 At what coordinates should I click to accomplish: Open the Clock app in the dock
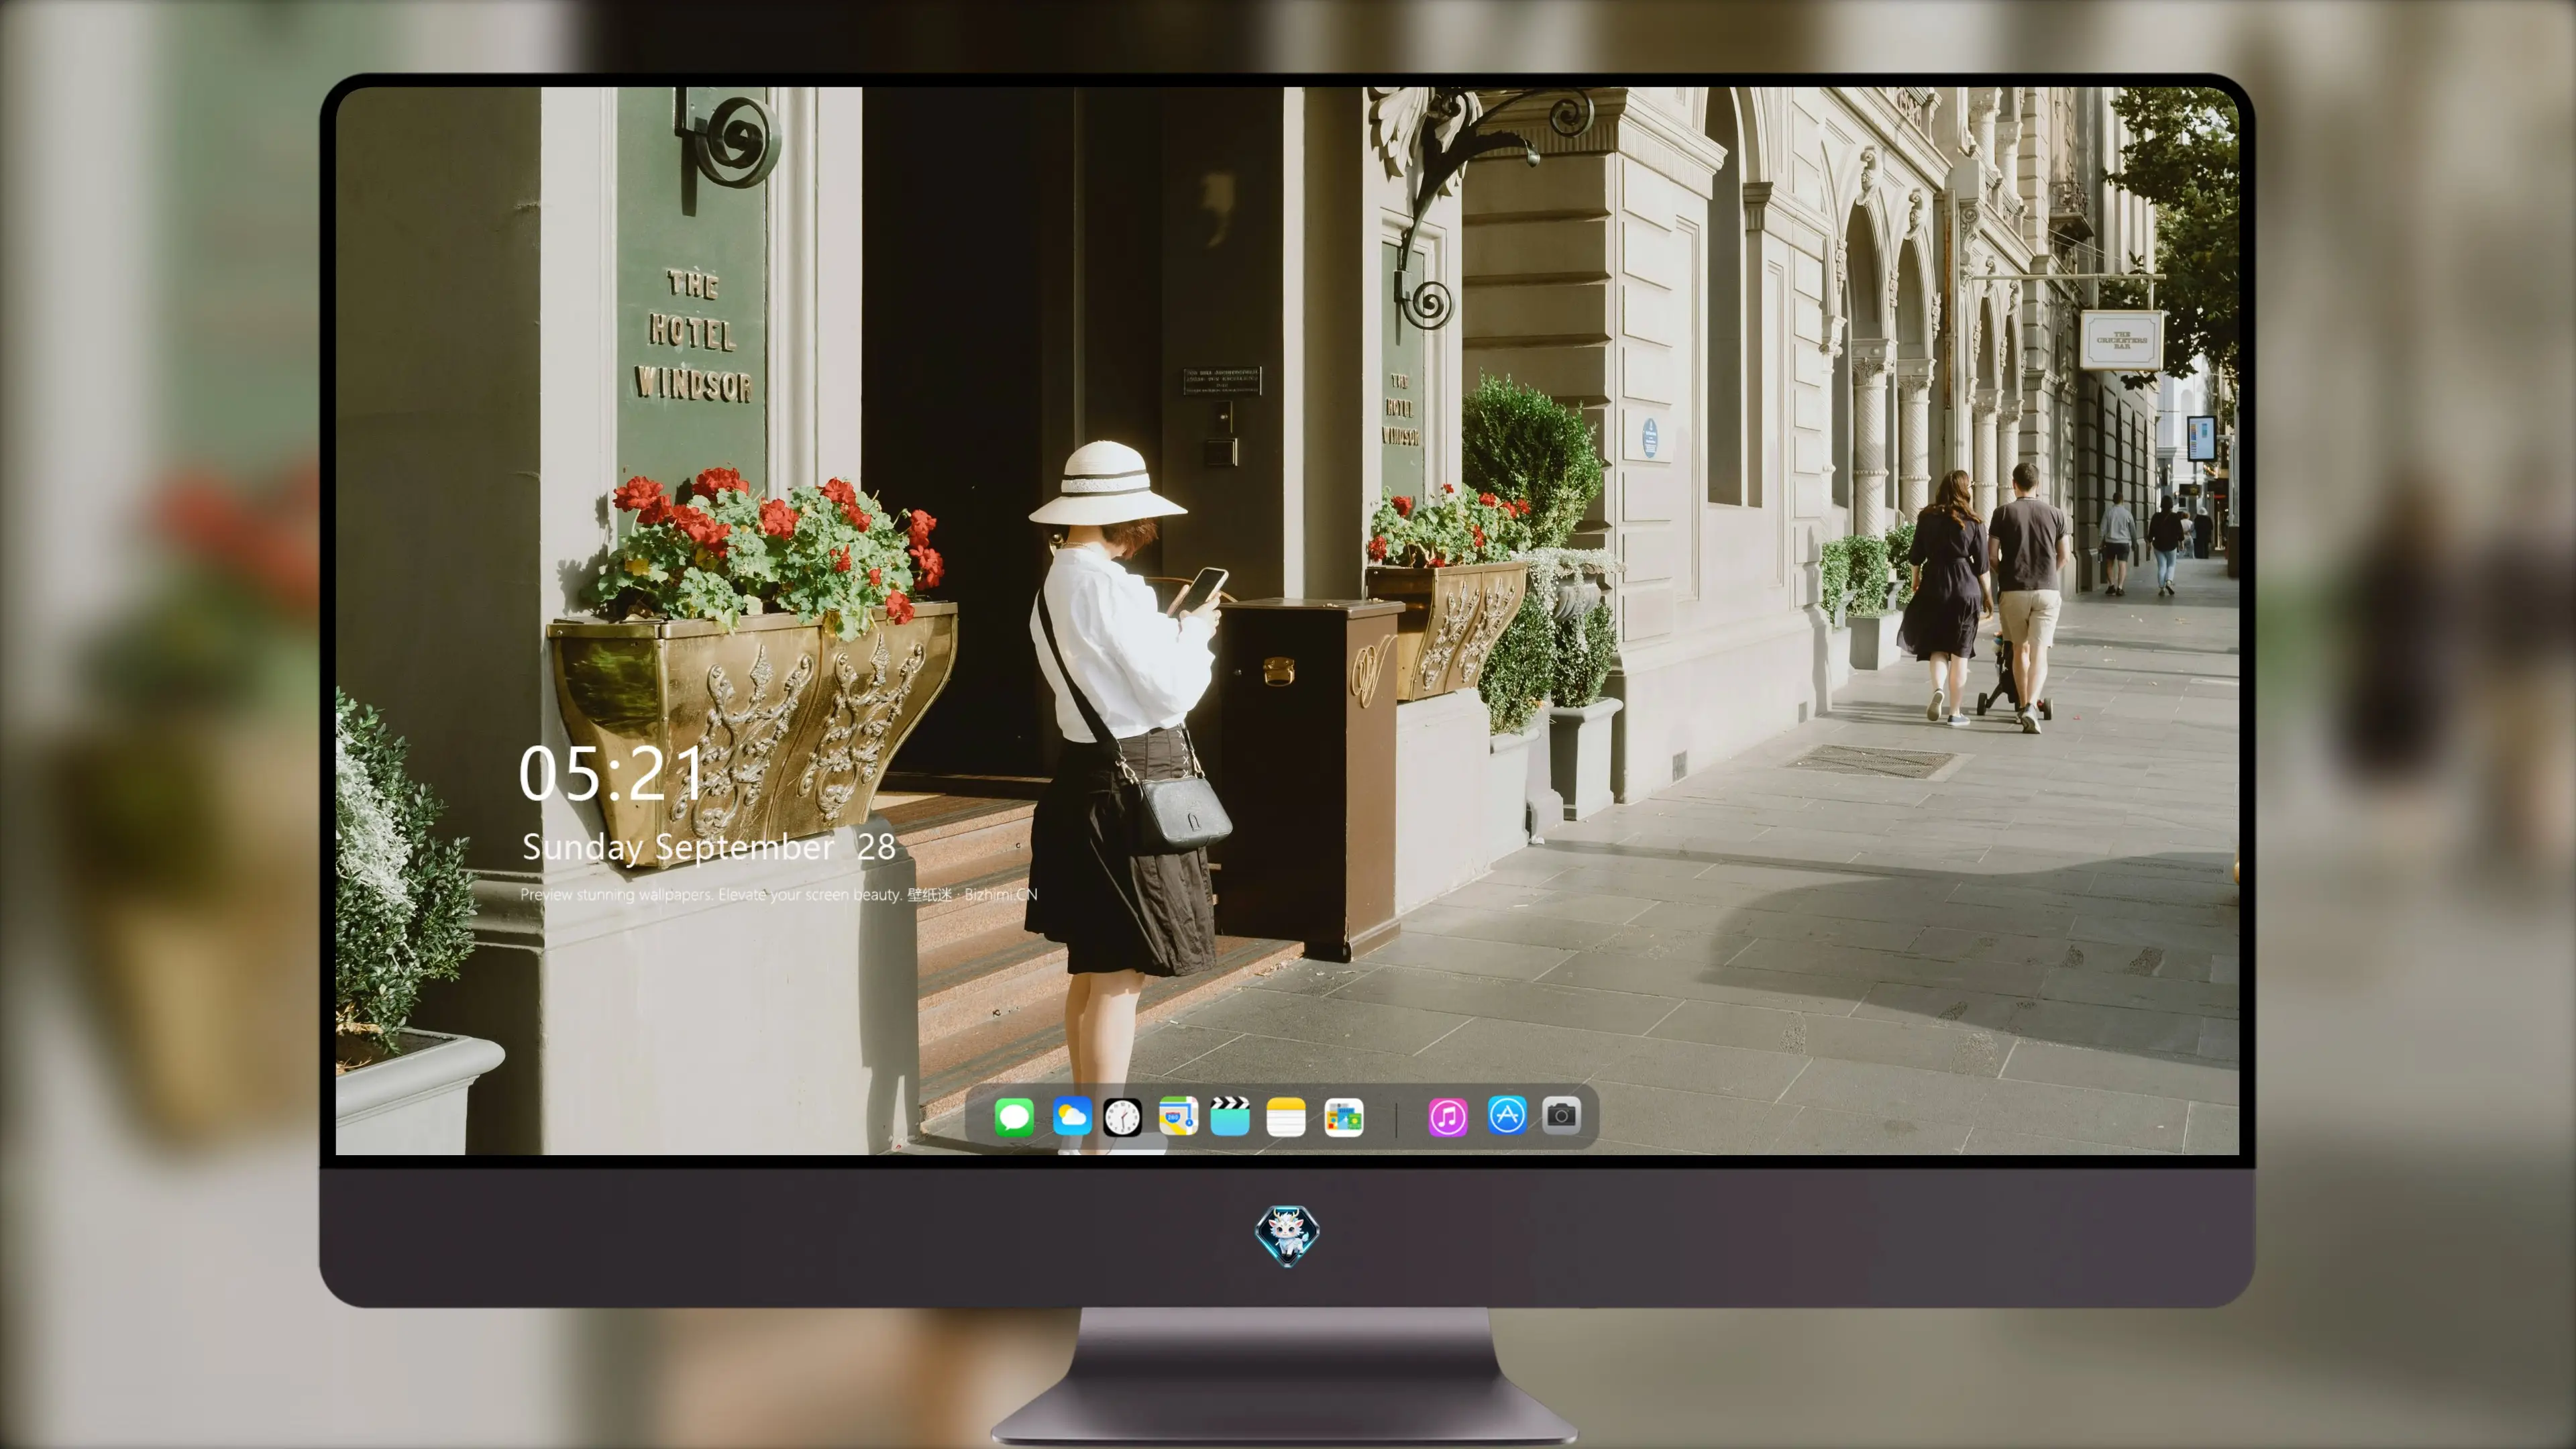coord(1122,1116)
